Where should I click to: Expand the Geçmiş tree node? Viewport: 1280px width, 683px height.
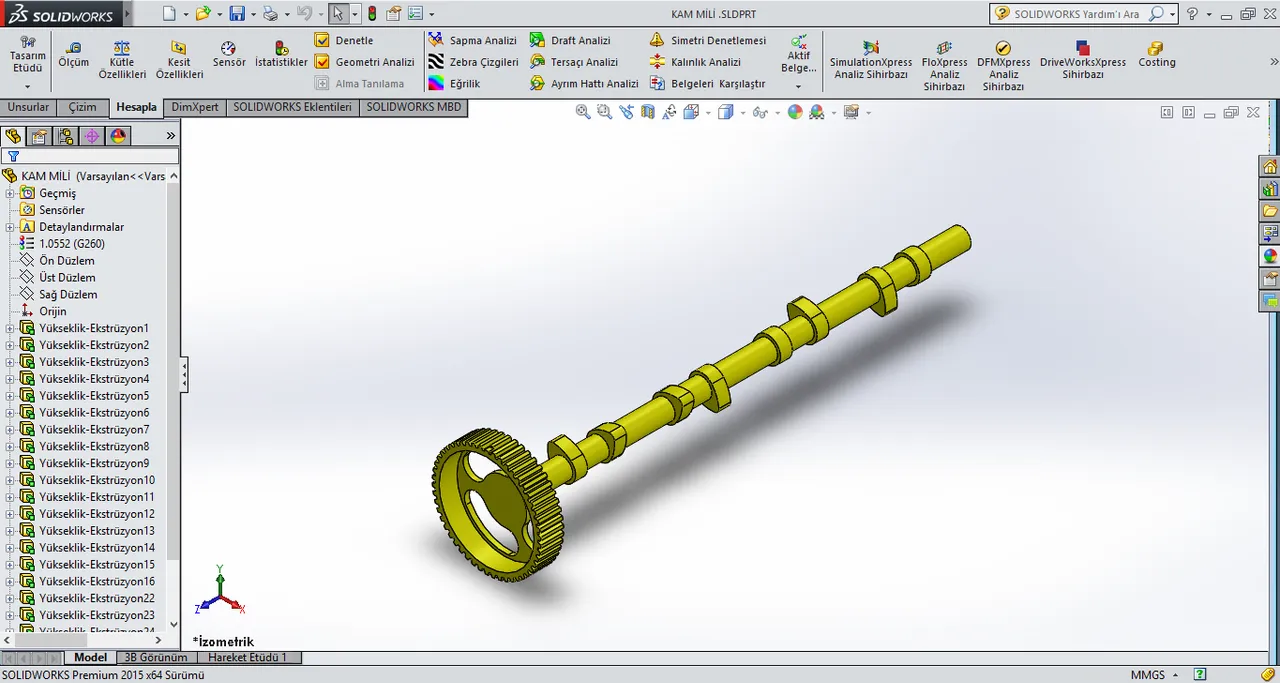10,193
